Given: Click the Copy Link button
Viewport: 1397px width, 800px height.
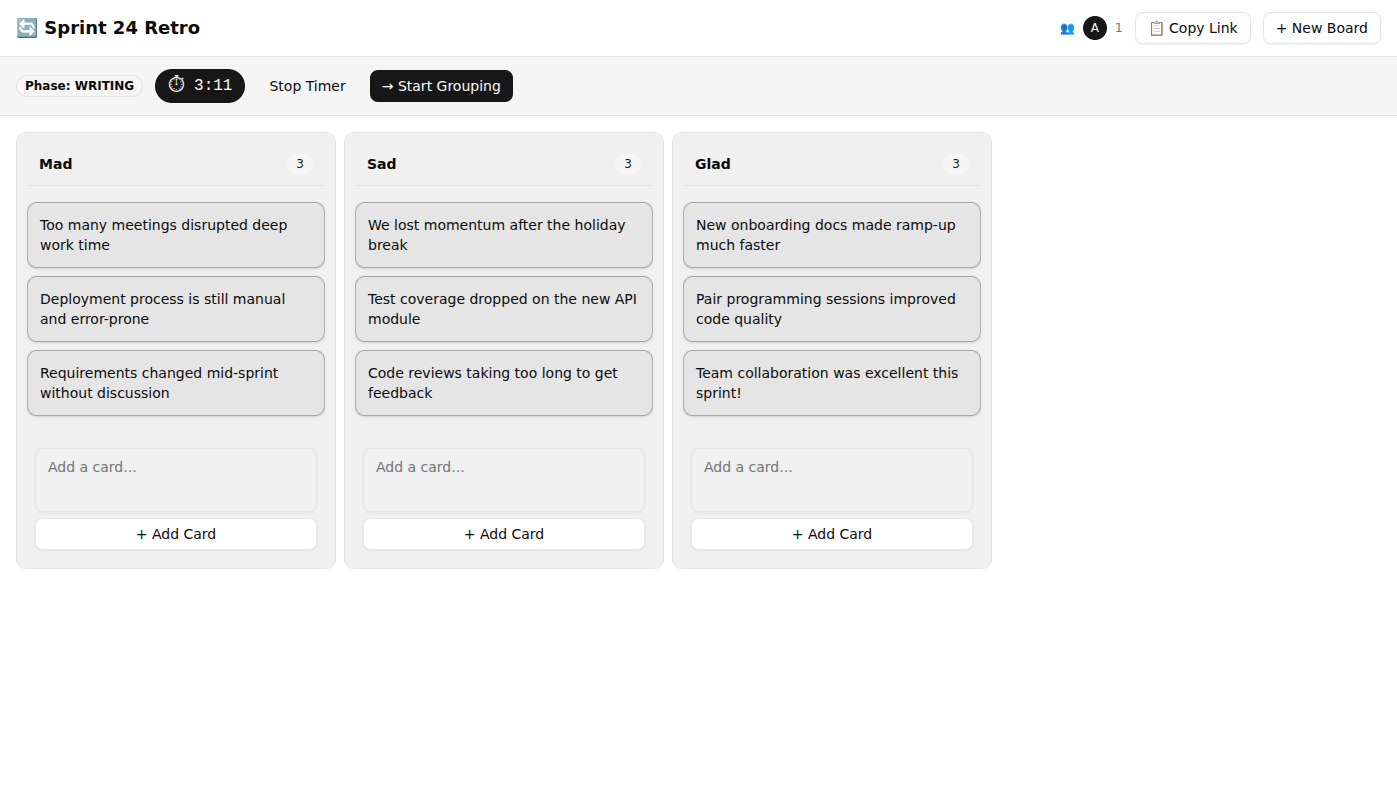Looking at the screenshot, I should [1192, 28].
